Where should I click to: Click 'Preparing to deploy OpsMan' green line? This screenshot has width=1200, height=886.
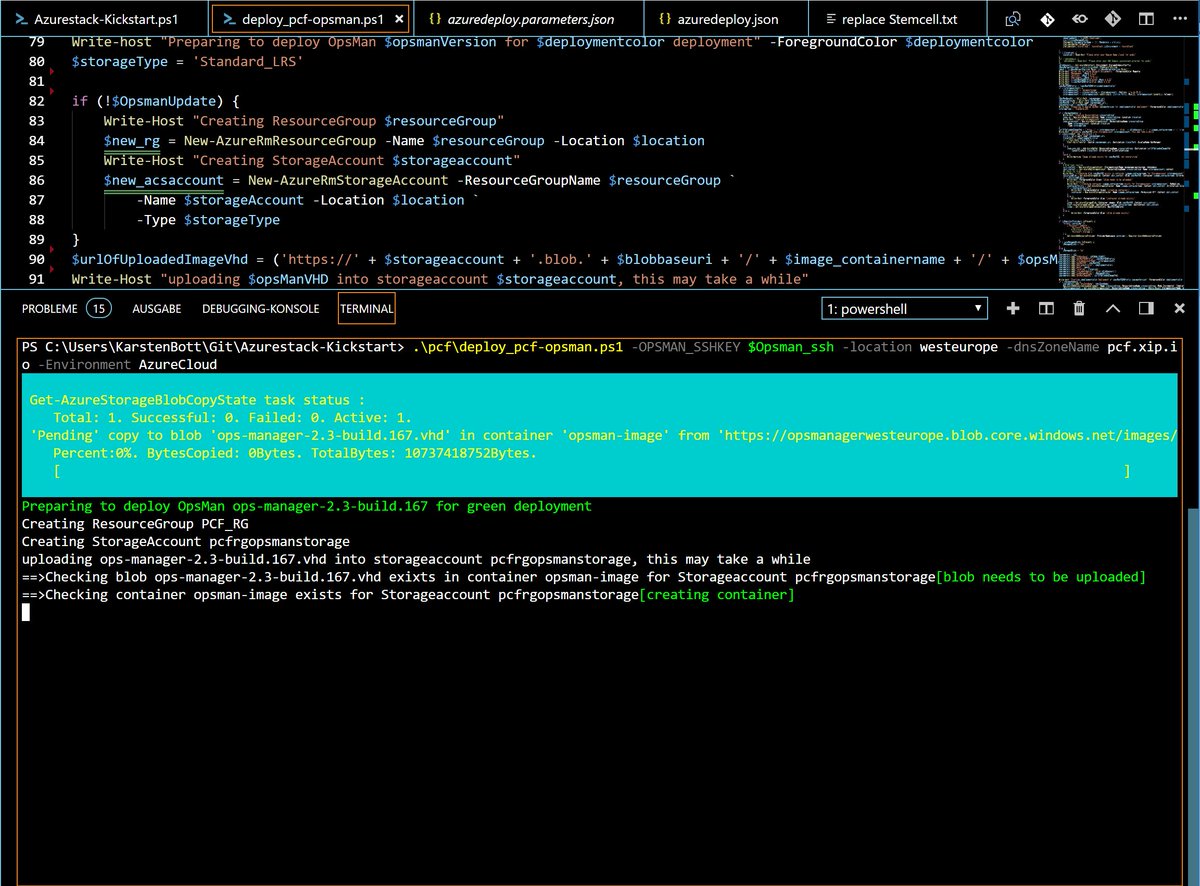coord(306,506)
